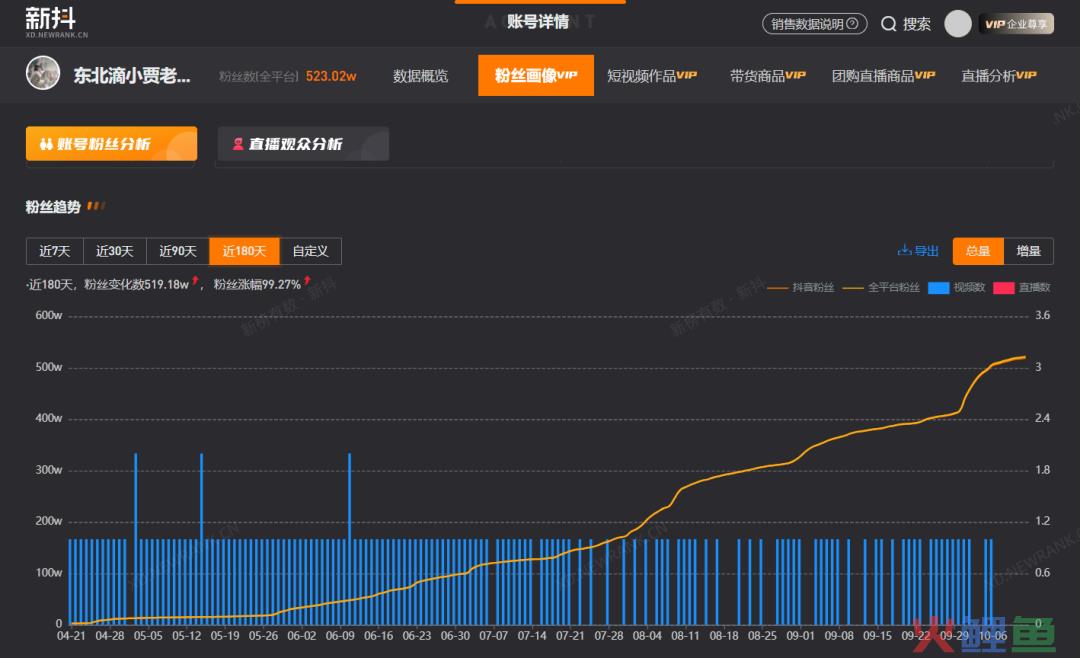Open the search magnifier icon
Image resolution: width=1080 pixels, height=658 pixels.
pos(889,24)
